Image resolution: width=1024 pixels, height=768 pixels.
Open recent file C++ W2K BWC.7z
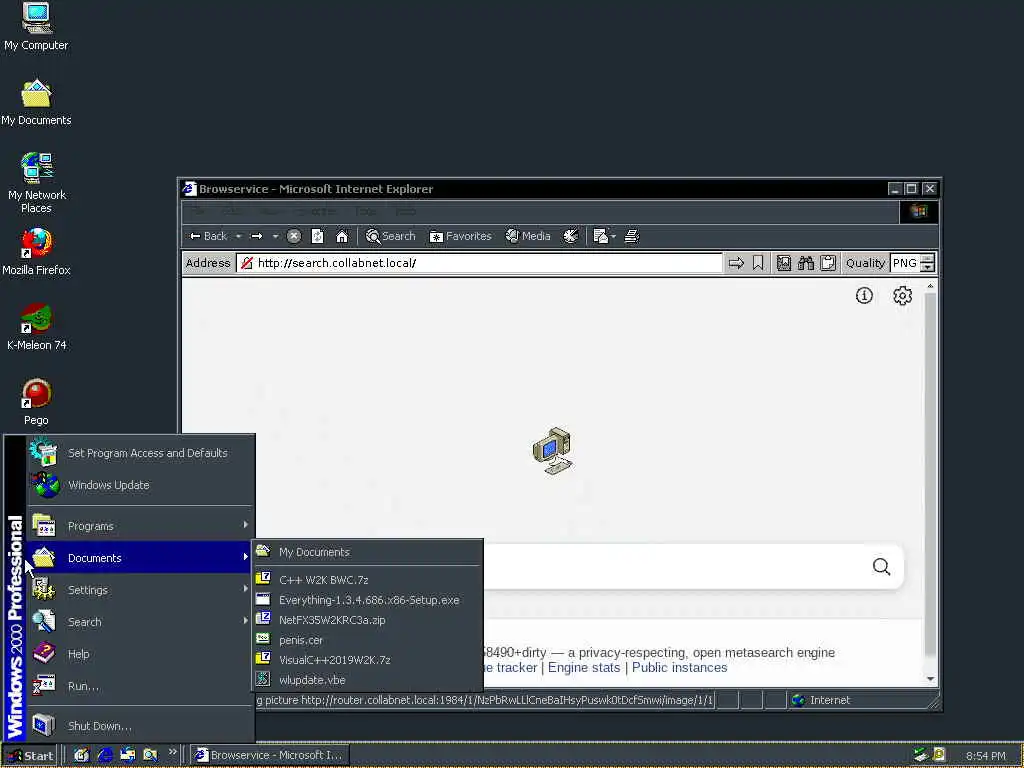(x=368, y=580)
